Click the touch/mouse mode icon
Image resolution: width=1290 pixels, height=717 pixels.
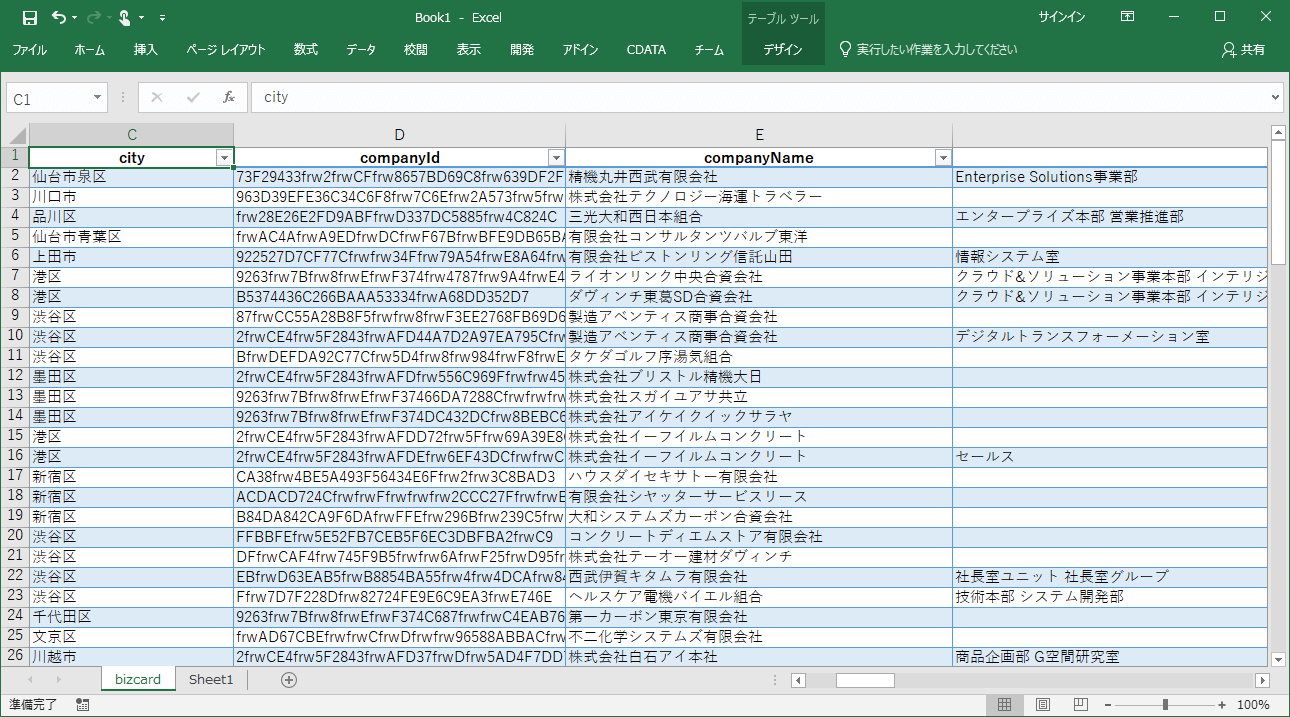[x=124, y=17]
